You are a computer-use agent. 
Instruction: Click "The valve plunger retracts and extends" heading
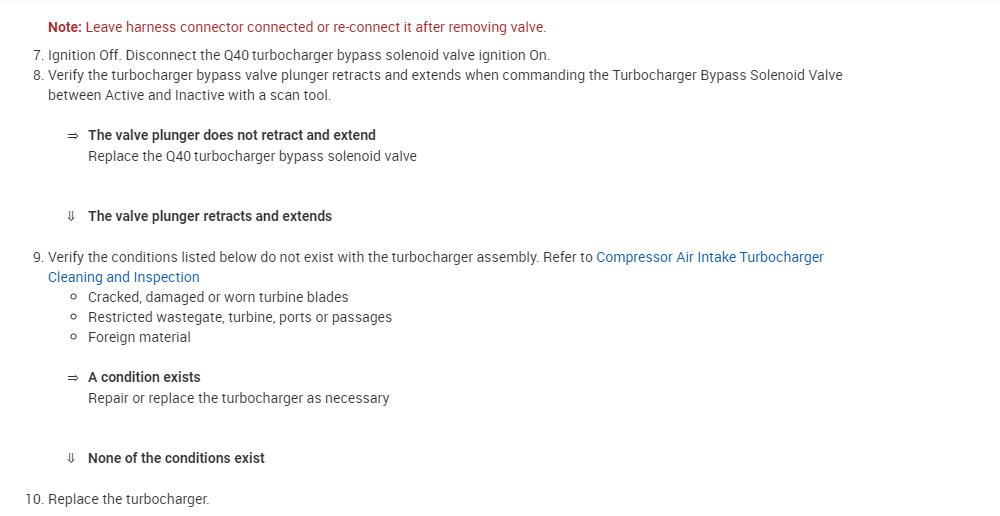(x=210, y=216)
